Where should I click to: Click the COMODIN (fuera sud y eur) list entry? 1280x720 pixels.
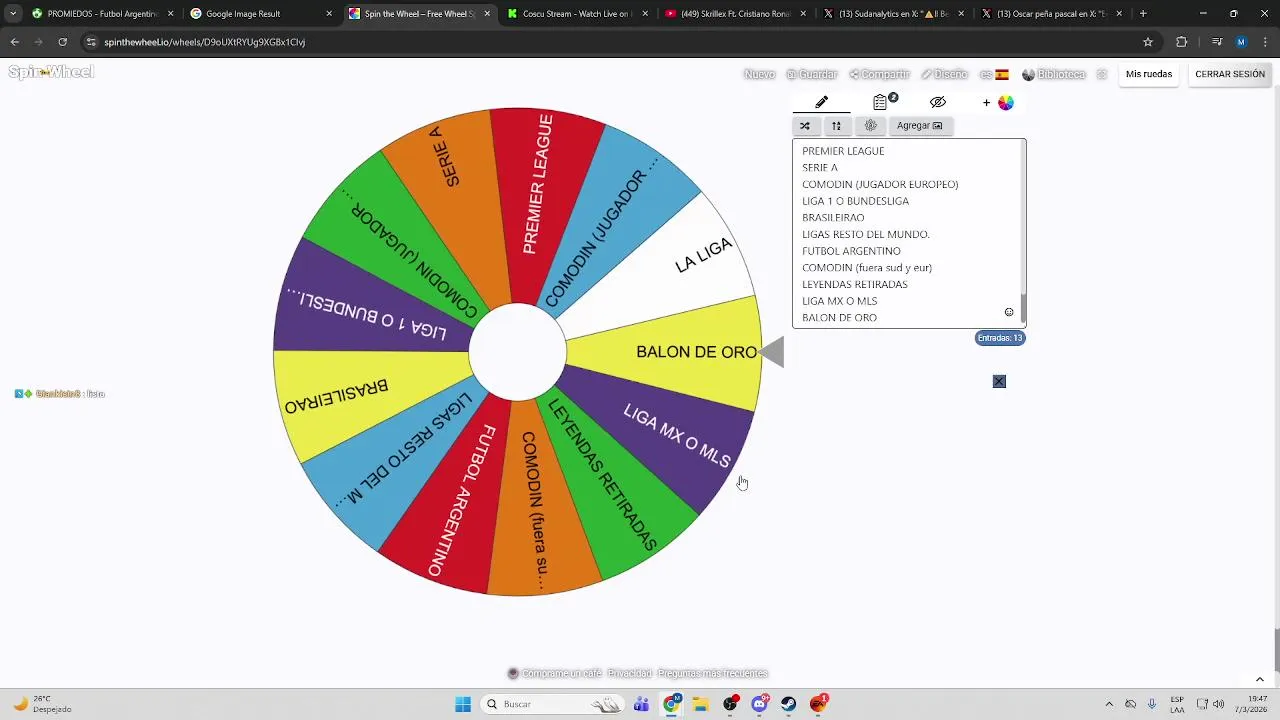pos(867,268)
